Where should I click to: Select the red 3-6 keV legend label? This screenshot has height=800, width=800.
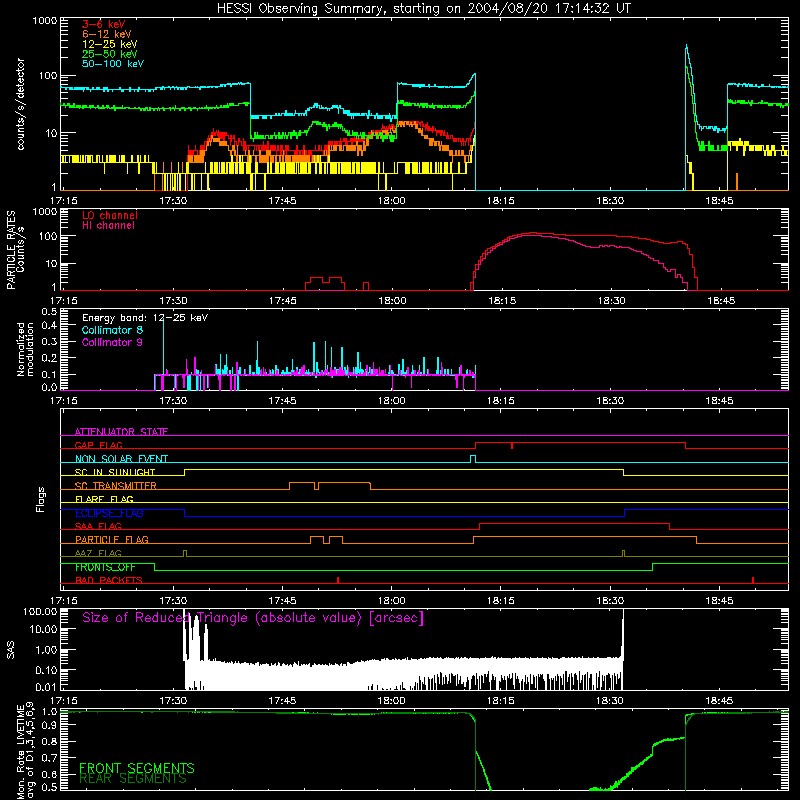pos(104,24)
